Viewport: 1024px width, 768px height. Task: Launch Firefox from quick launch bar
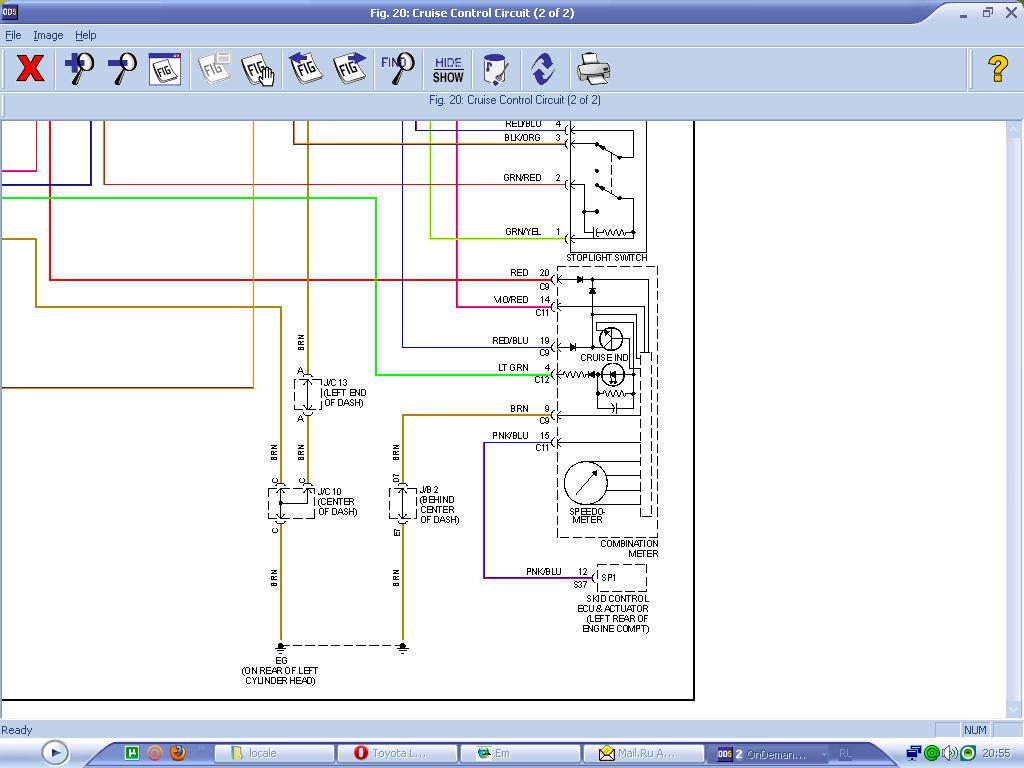(x=178, y=753)
